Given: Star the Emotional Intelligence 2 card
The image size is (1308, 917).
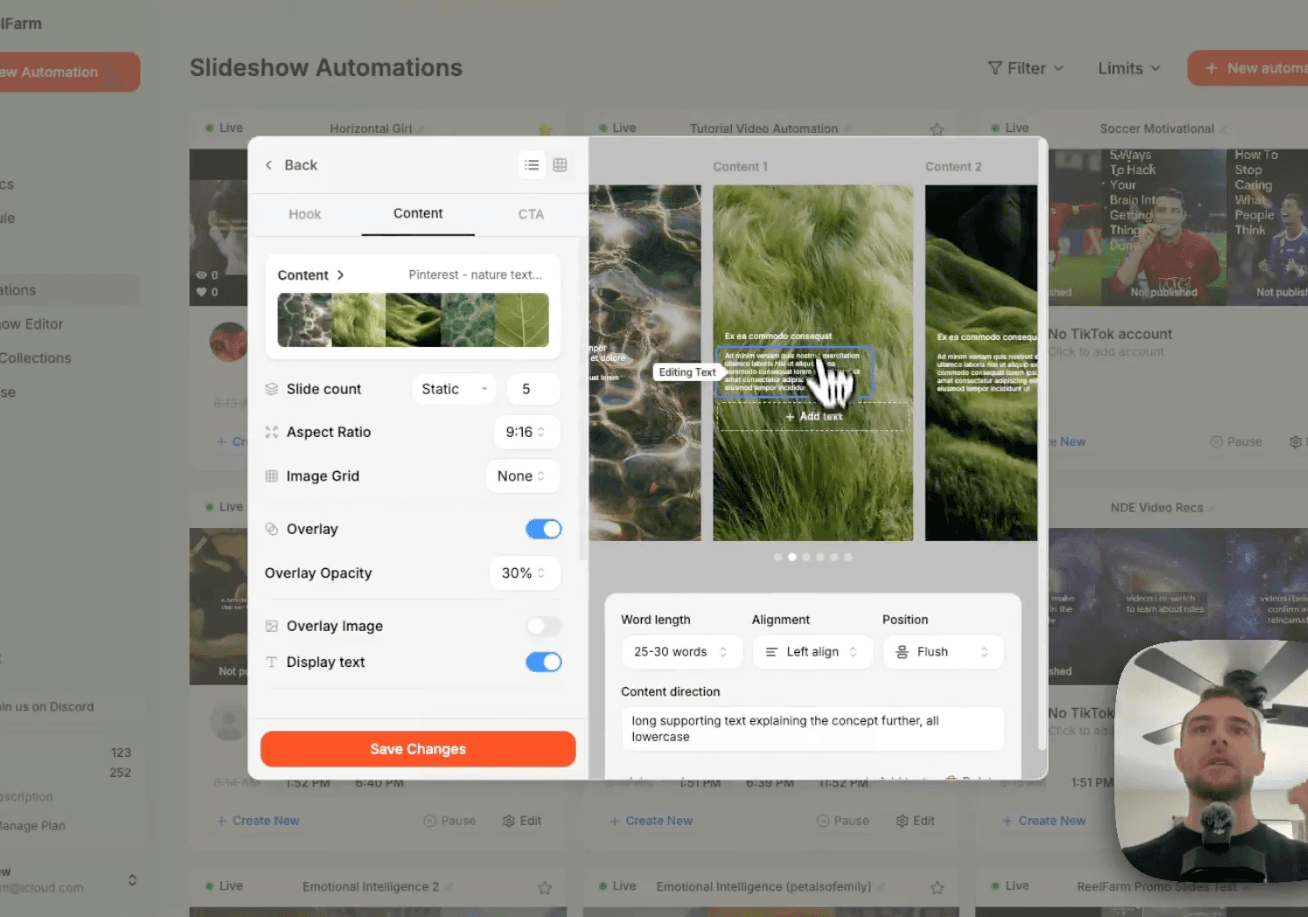Looking at the screenshot, I should pyautogui.click(x=544, y=887).
